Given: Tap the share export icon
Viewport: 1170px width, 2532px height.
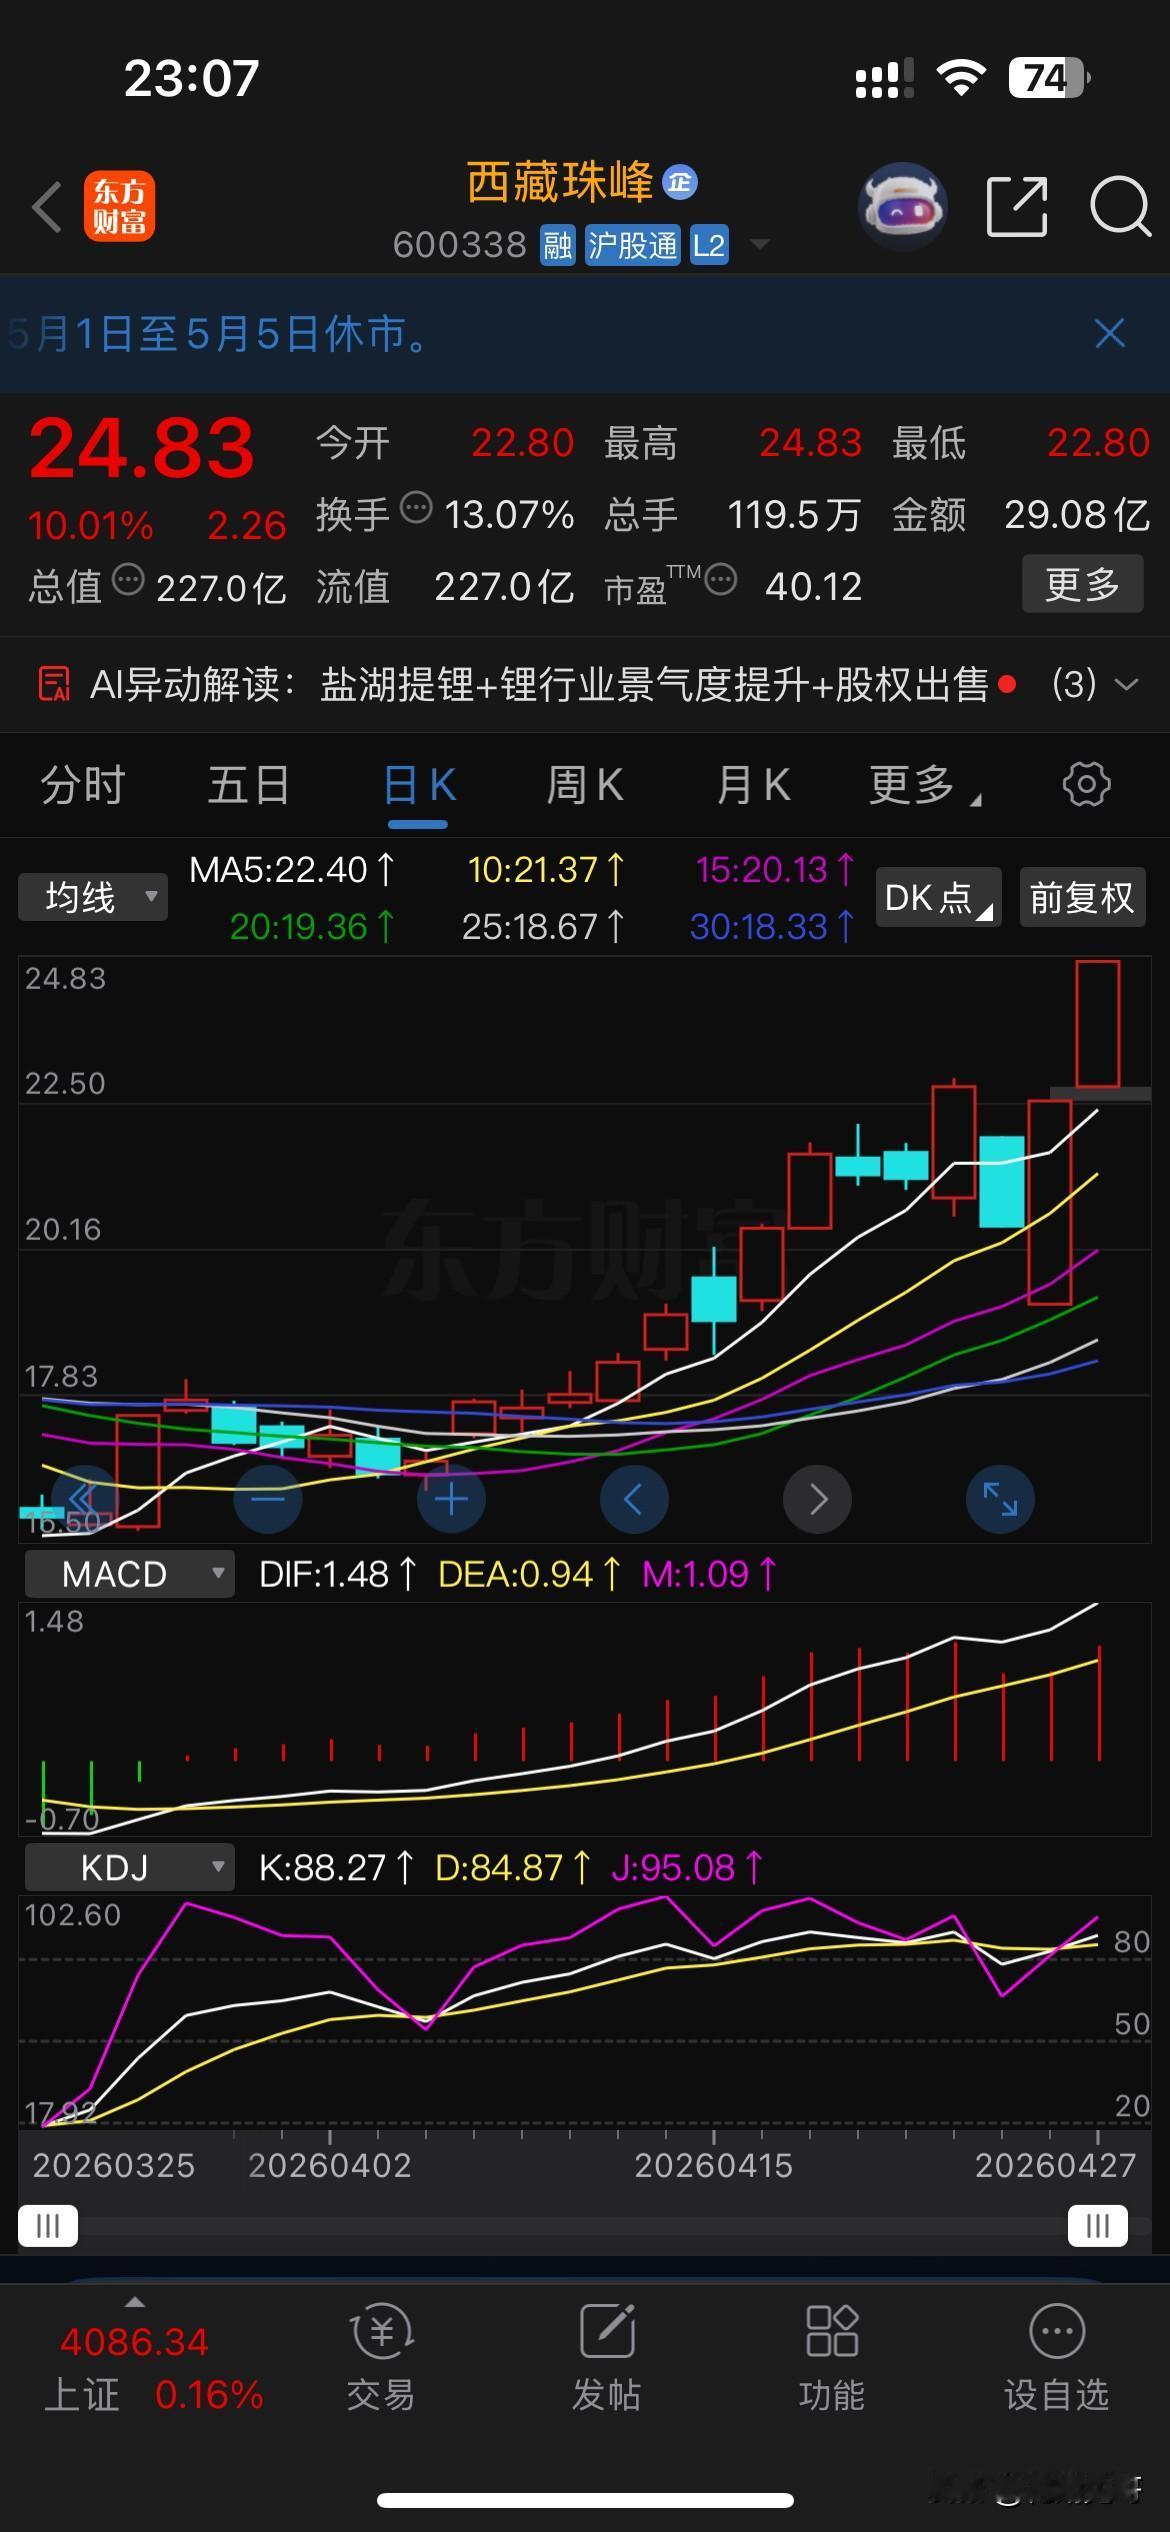Looking at the screenshot, I should [1017, 207].
